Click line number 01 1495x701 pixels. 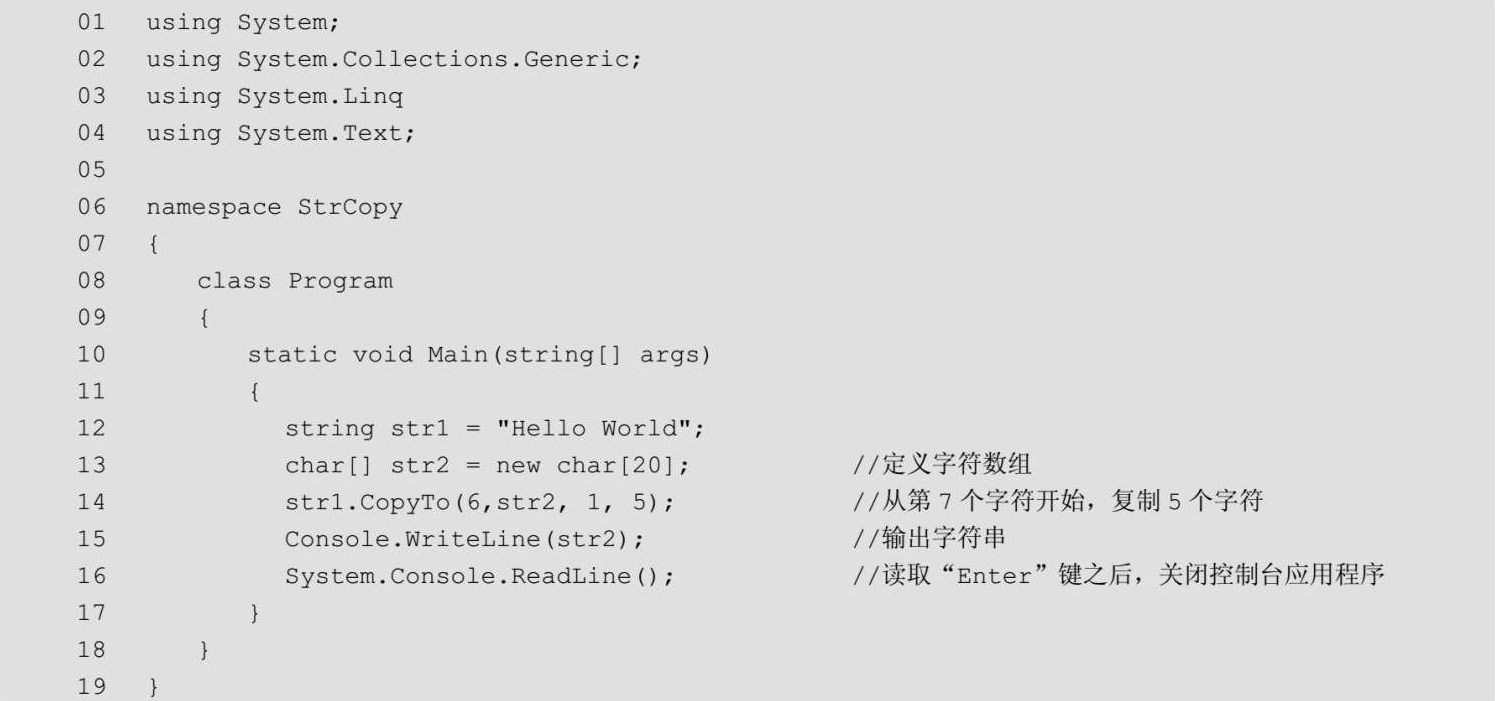click(91, 22)
